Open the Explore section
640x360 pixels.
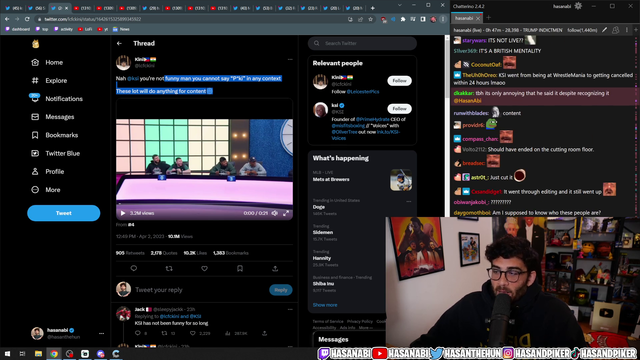[49, 80]
